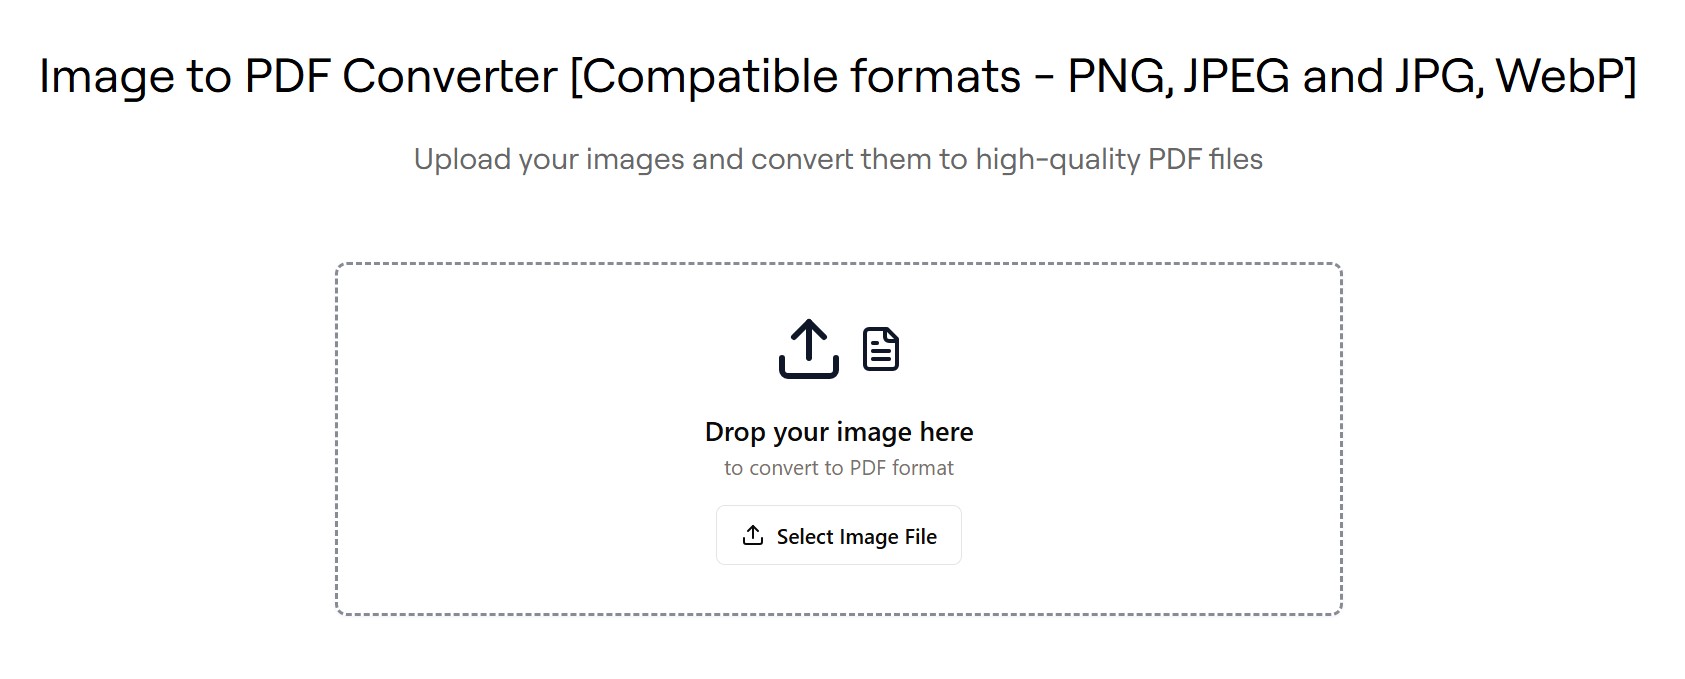
Task: Click the word "JPEG" in the heading
Action: (1236, 77)
